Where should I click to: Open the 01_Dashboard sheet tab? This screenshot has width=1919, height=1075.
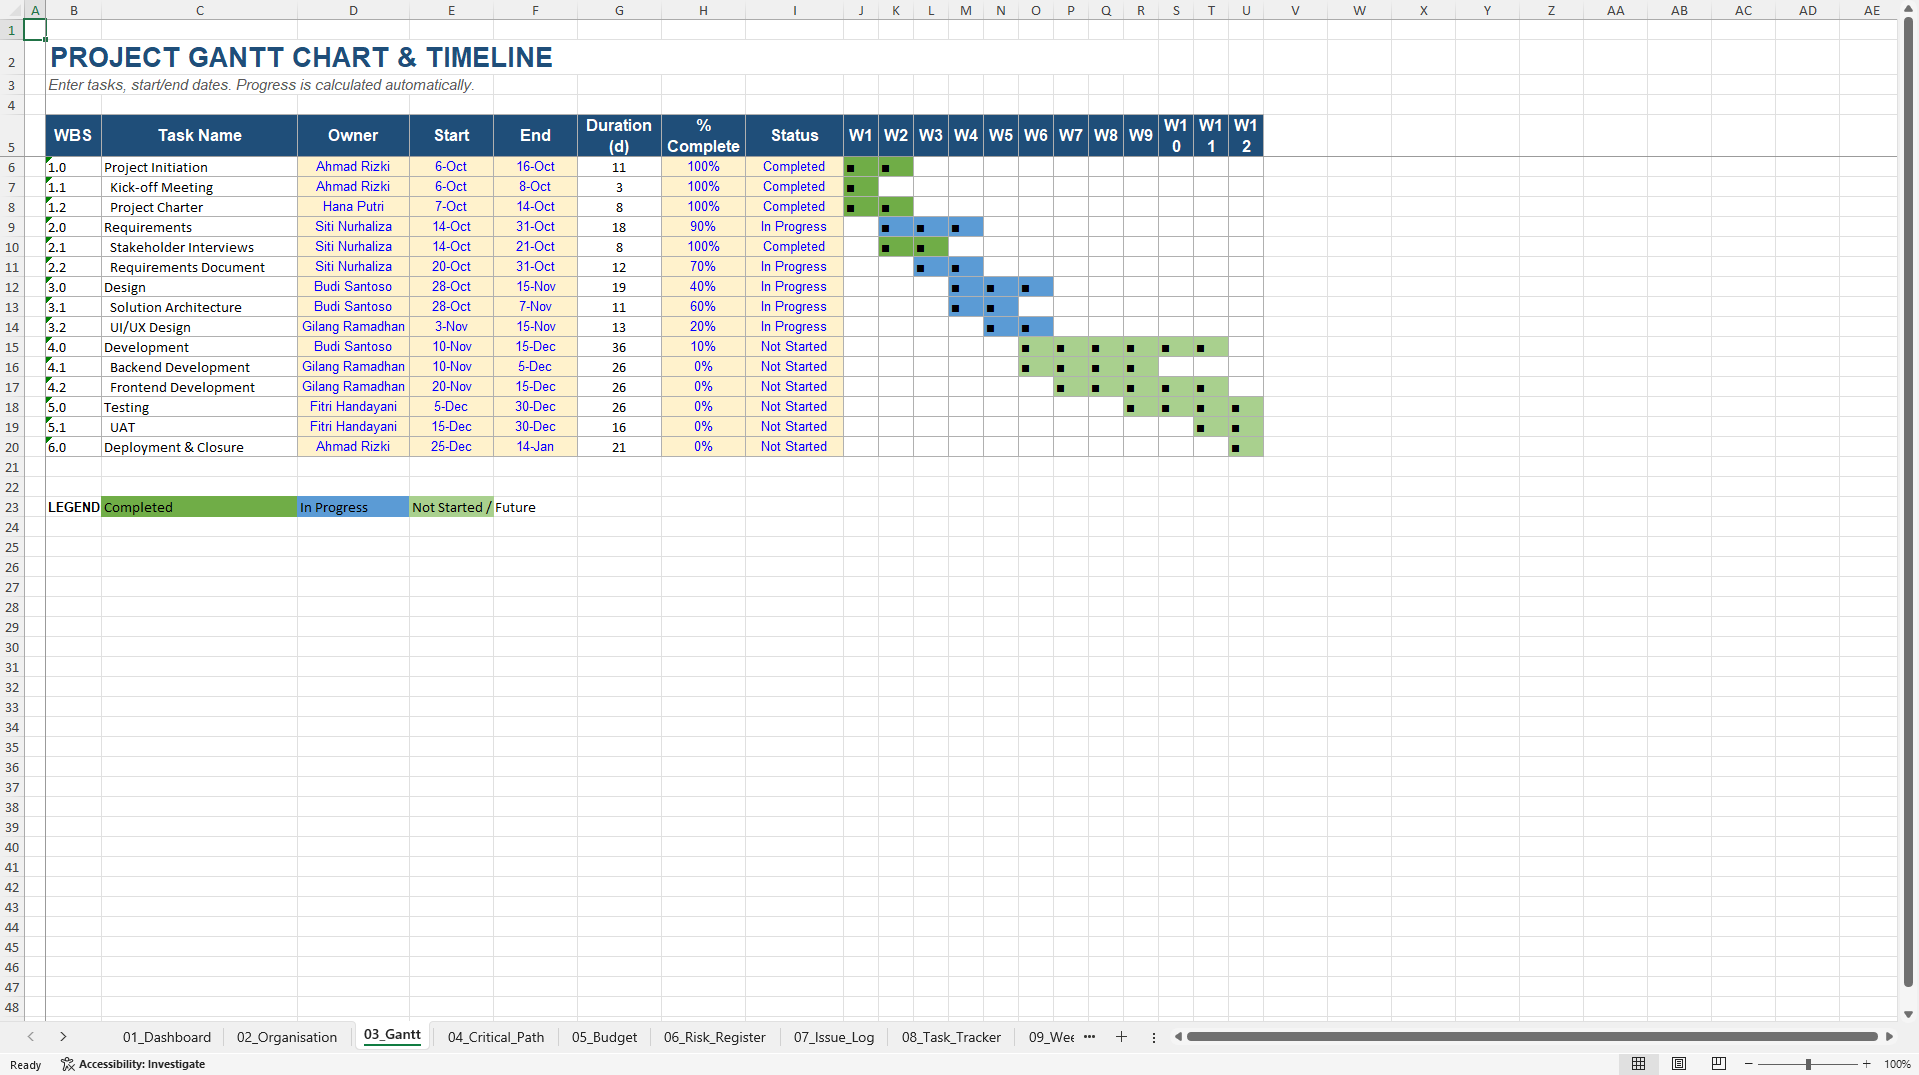pyautogui.click(x=167, y=1037)
